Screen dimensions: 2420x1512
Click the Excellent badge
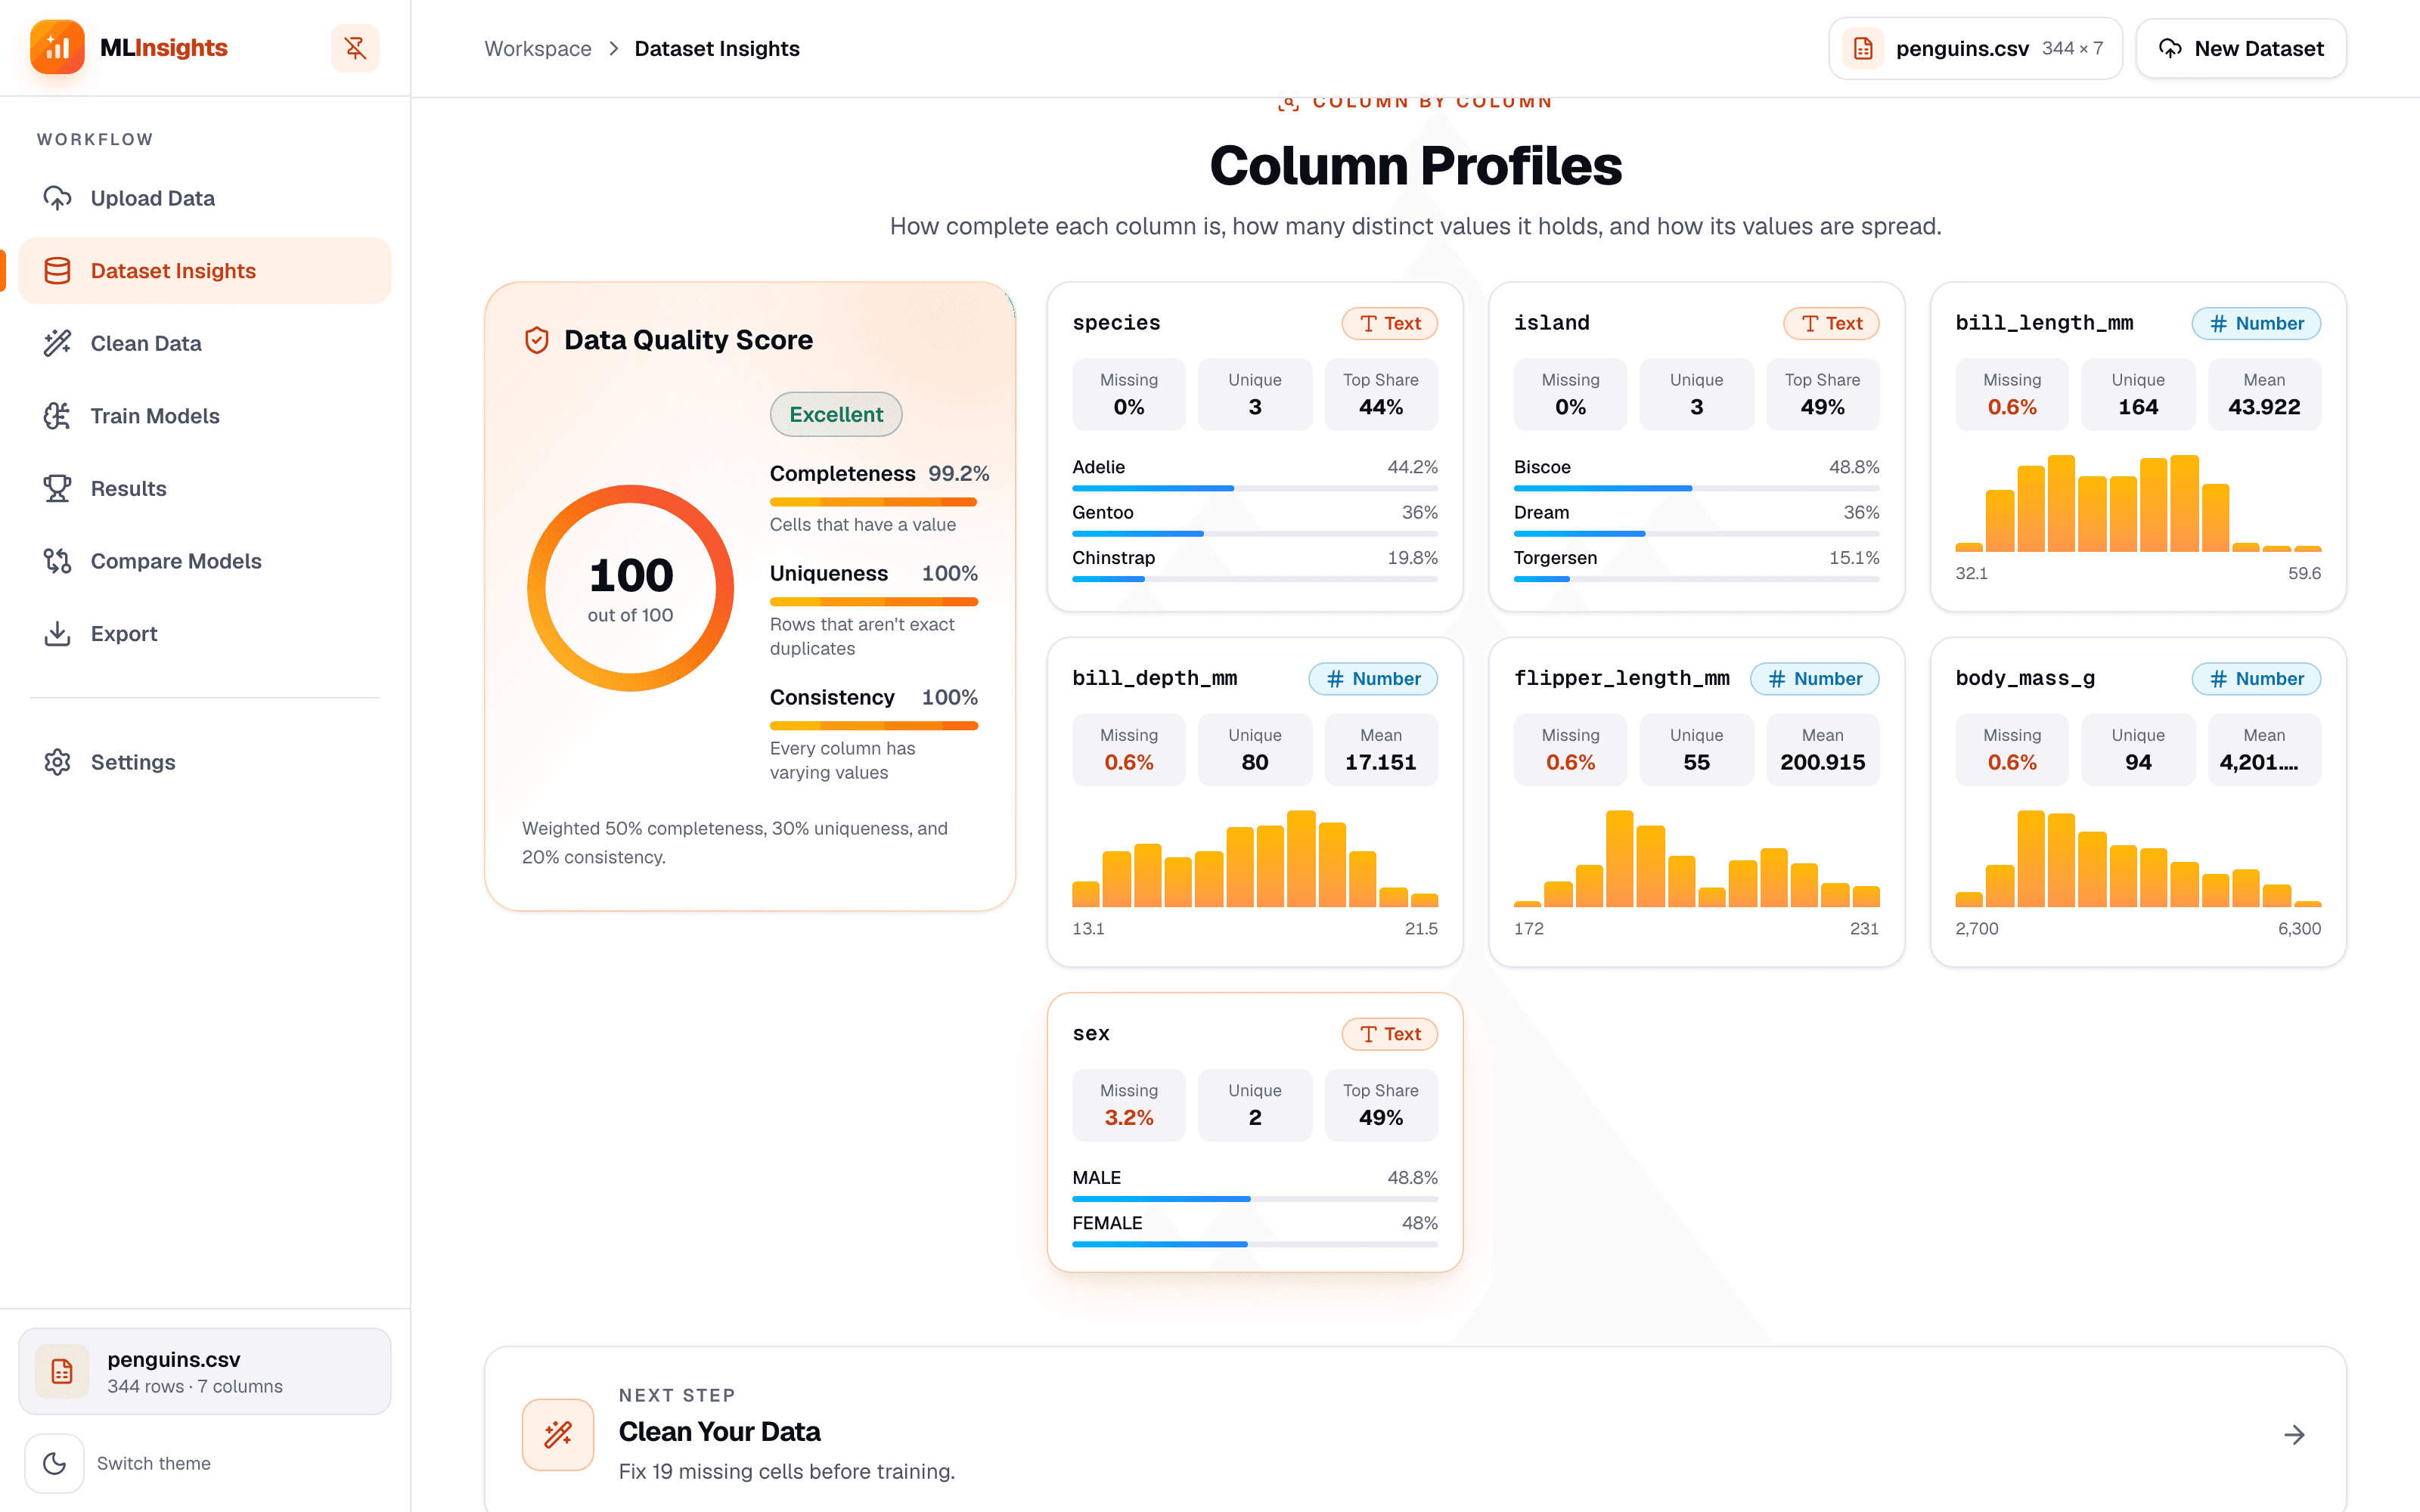point(836,414)
